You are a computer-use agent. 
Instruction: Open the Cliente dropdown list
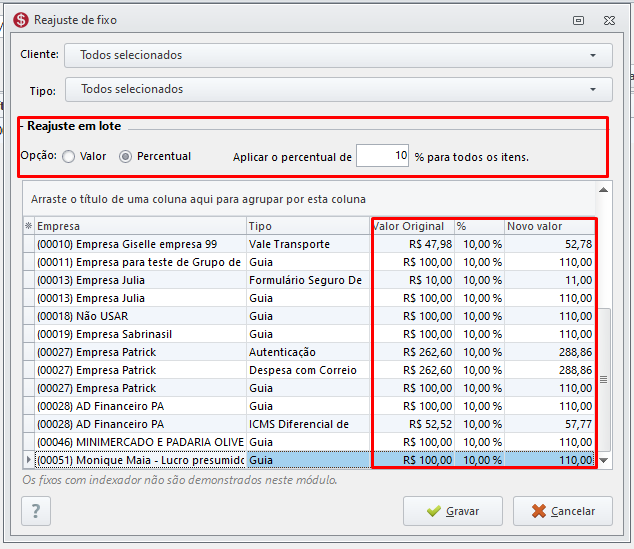click(x=593, y=55)
